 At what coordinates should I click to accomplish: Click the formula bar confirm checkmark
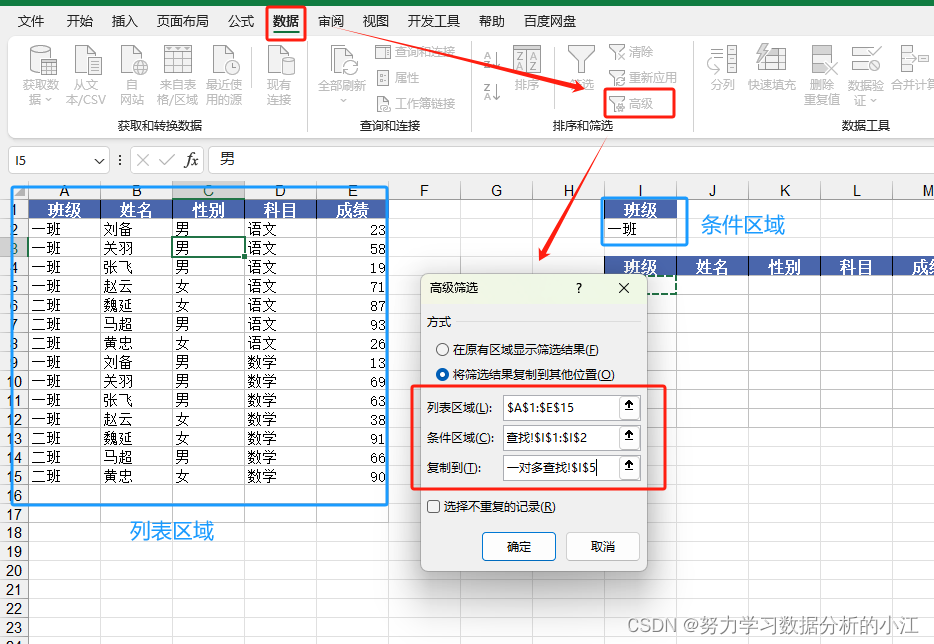(x=167, y=160)
